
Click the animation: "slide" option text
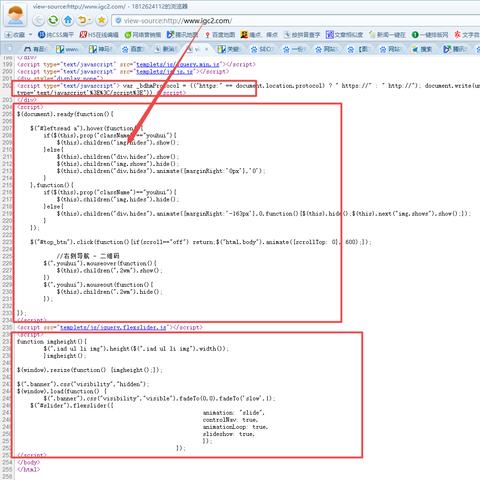pyautogui.click(x=234, y=413)
